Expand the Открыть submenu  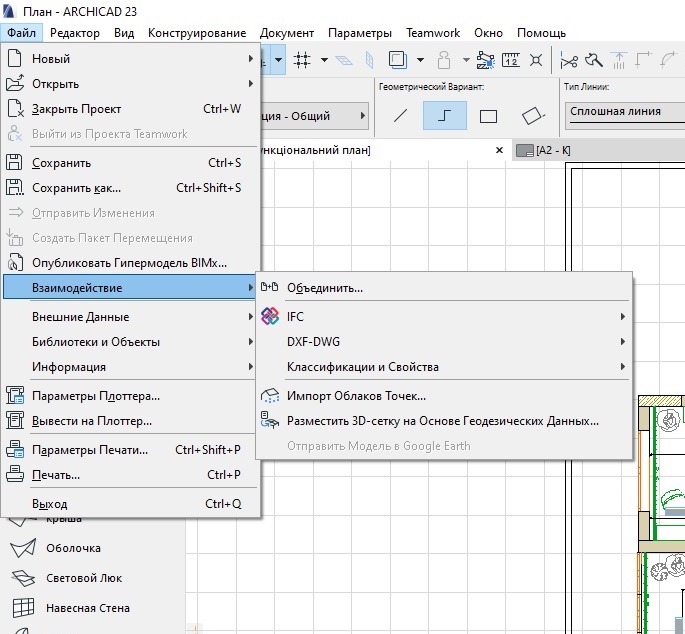130,83
